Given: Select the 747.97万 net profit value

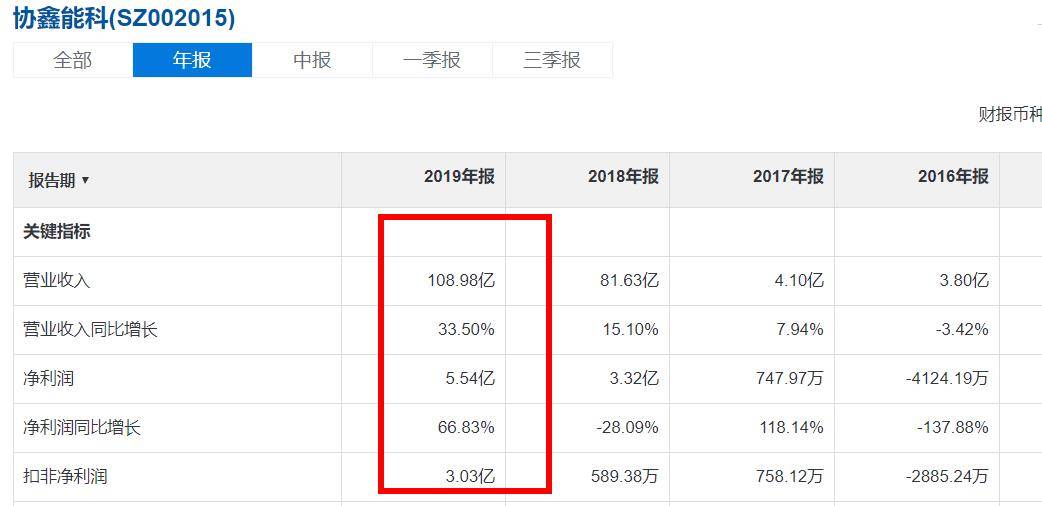Looking at the screenshot, I should point(791,378).
